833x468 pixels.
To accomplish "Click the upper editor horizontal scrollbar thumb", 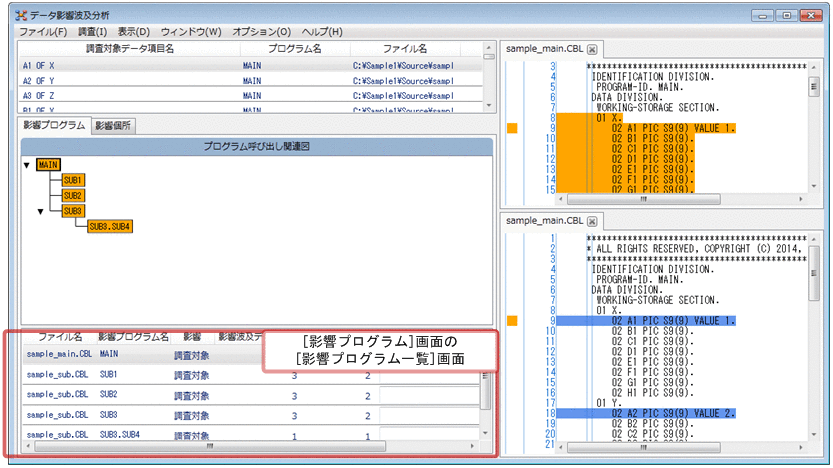I will 644,199.
